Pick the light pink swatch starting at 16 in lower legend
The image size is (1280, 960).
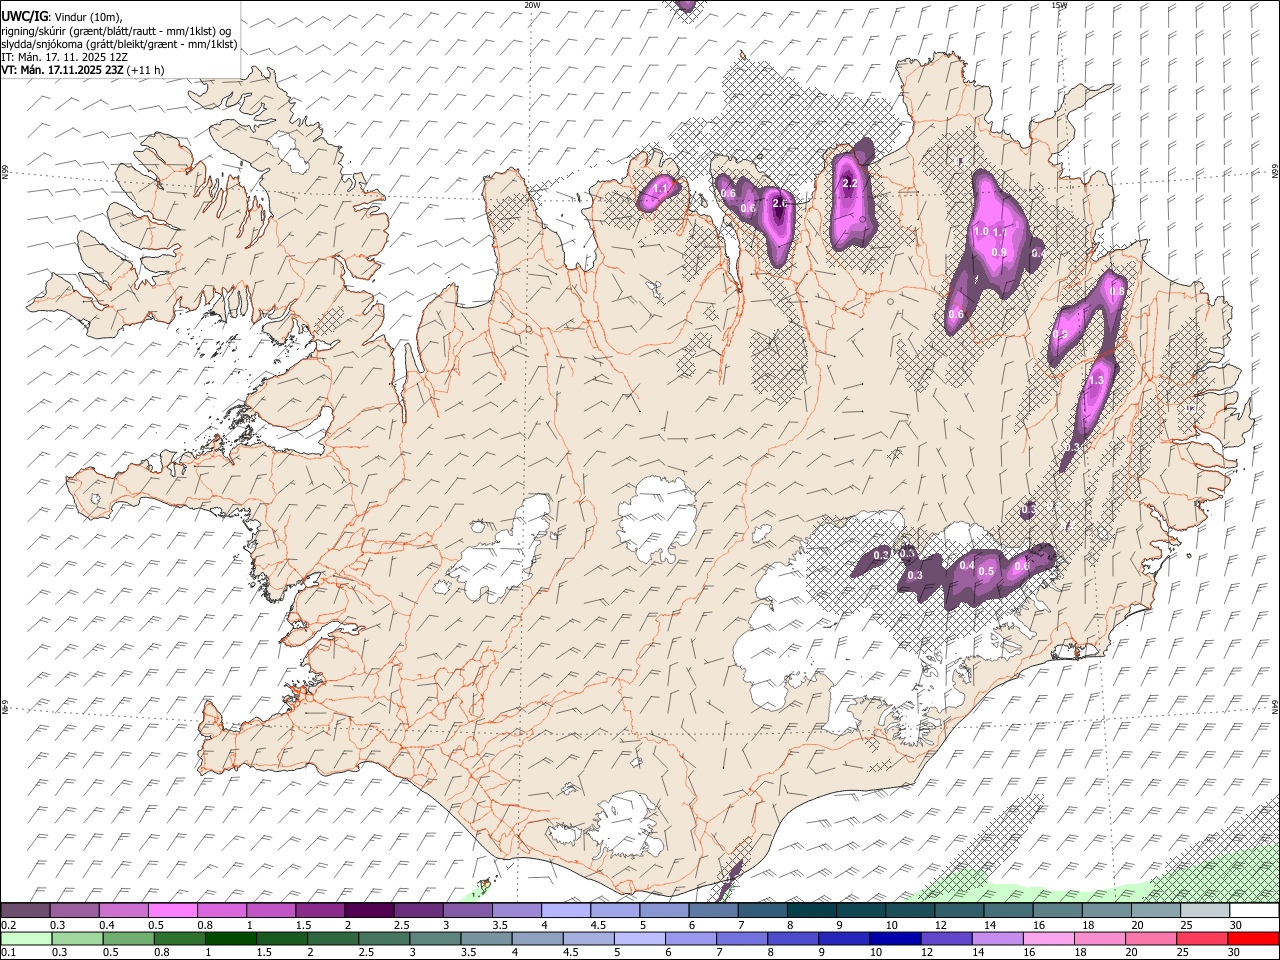[1048, 938]
